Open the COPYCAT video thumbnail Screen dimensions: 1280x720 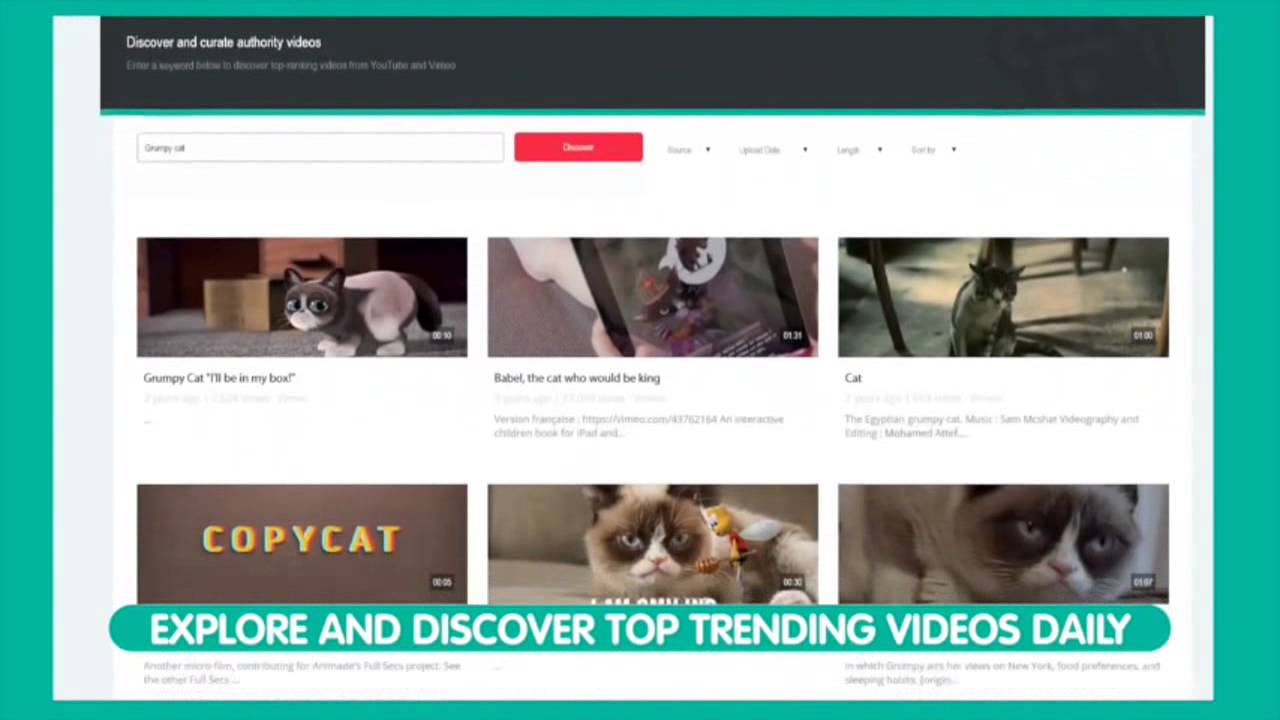click(302, 544)
